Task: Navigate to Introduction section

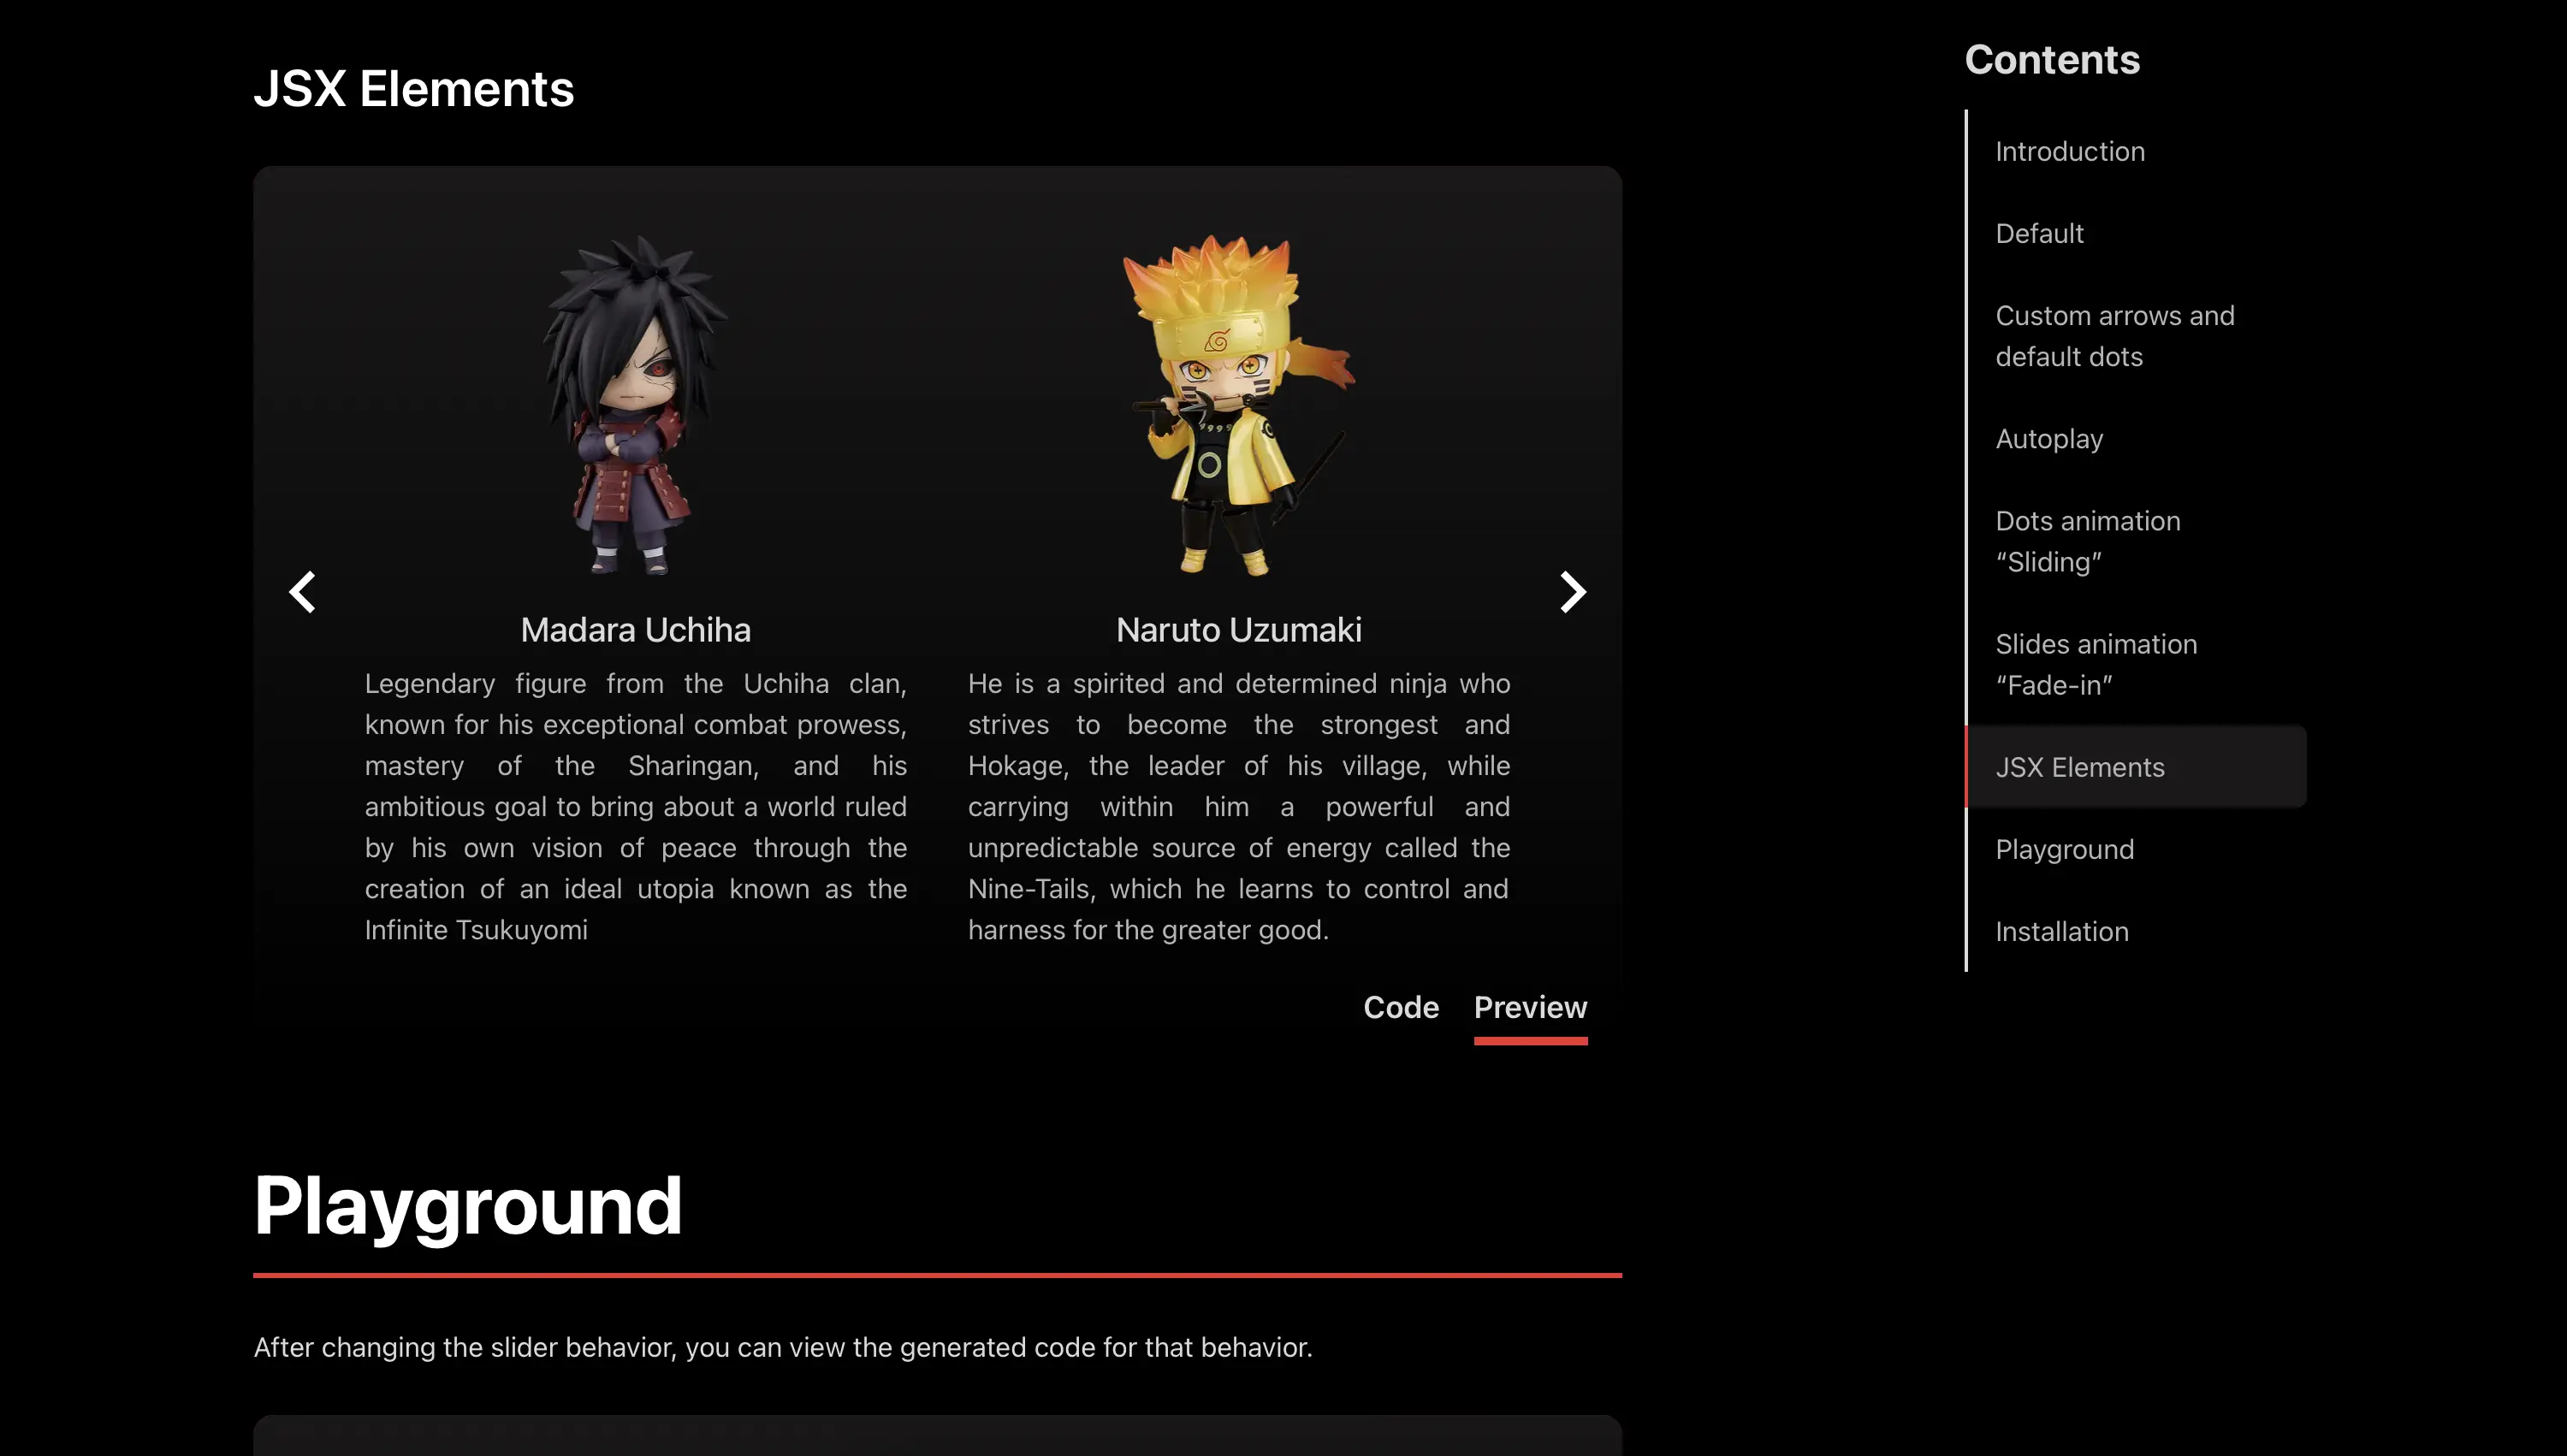Action: [x=2070, y=150]
